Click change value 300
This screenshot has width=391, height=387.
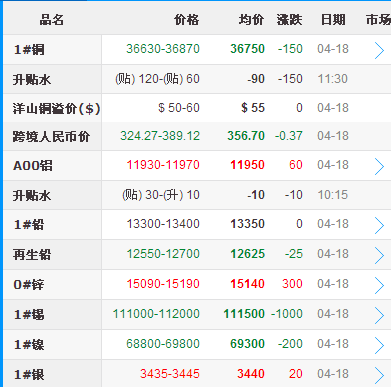pos(292,284)
